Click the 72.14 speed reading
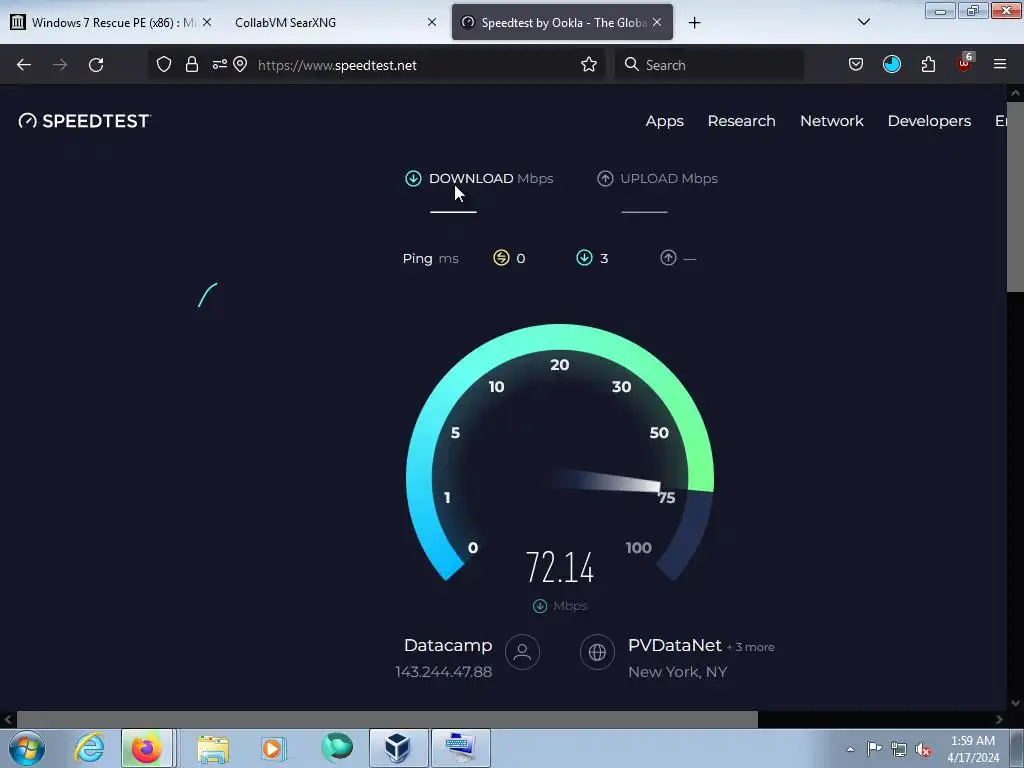This screenshot has height=768, width=1024. click(560, 567)
